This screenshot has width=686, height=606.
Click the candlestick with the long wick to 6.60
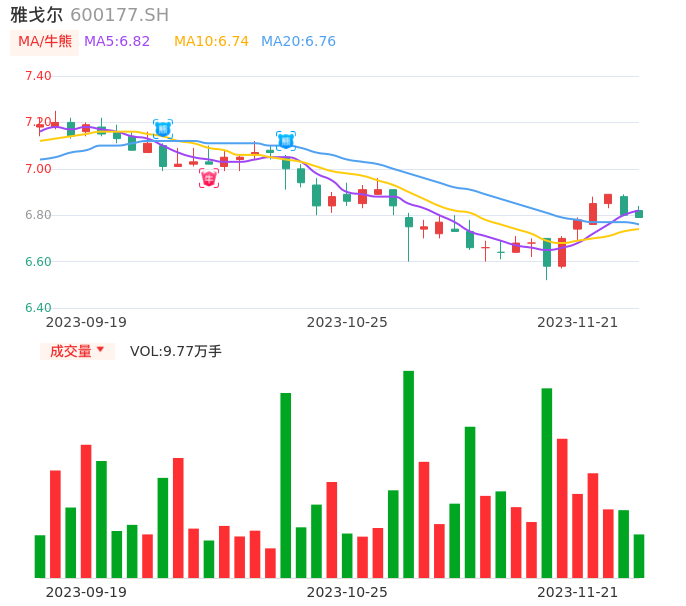click(409, 238)
